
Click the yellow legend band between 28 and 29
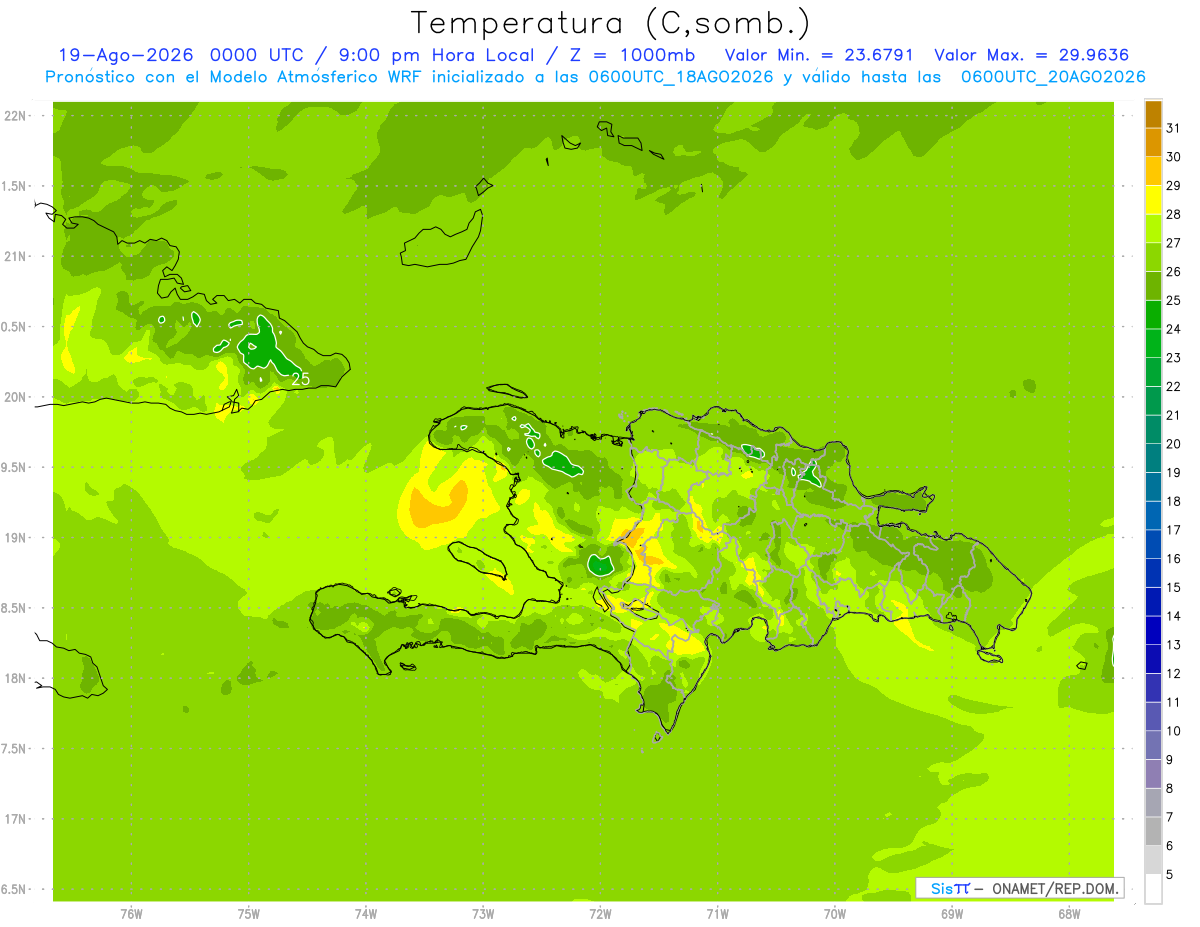coord(1153,200)
